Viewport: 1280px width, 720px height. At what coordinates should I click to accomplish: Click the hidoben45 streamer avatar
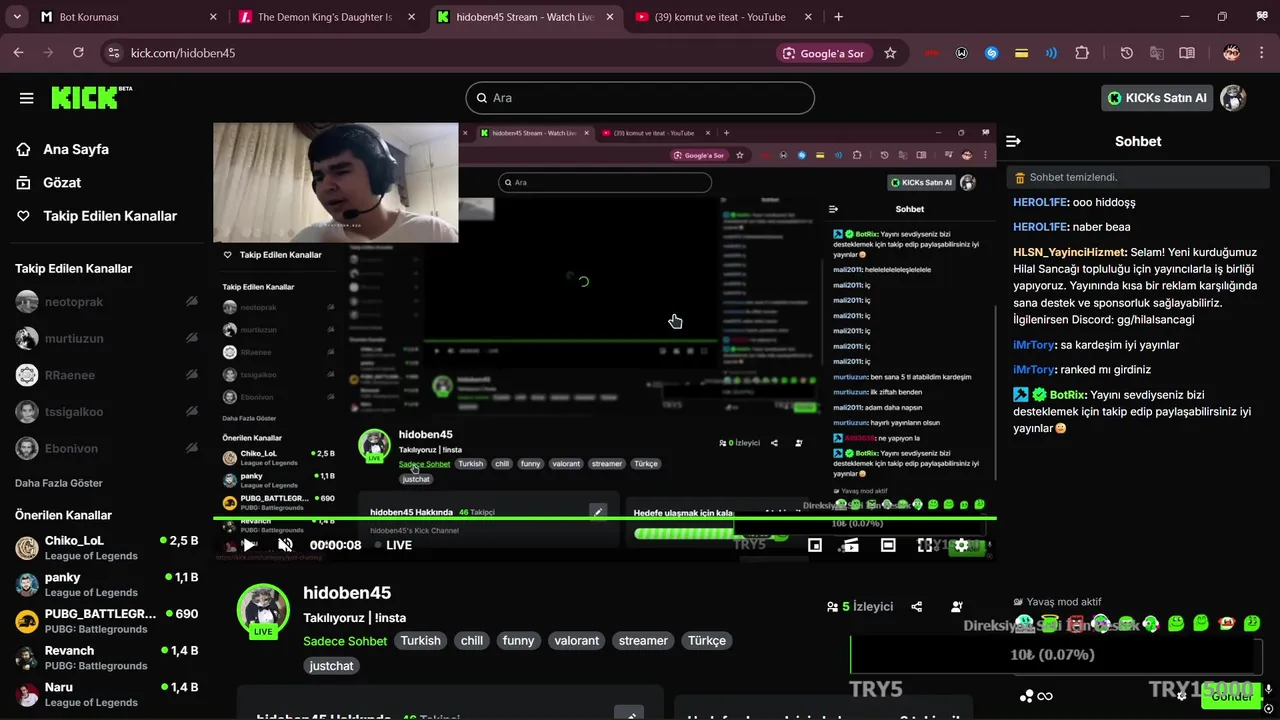pyautogui.click(x=263, y=610)
